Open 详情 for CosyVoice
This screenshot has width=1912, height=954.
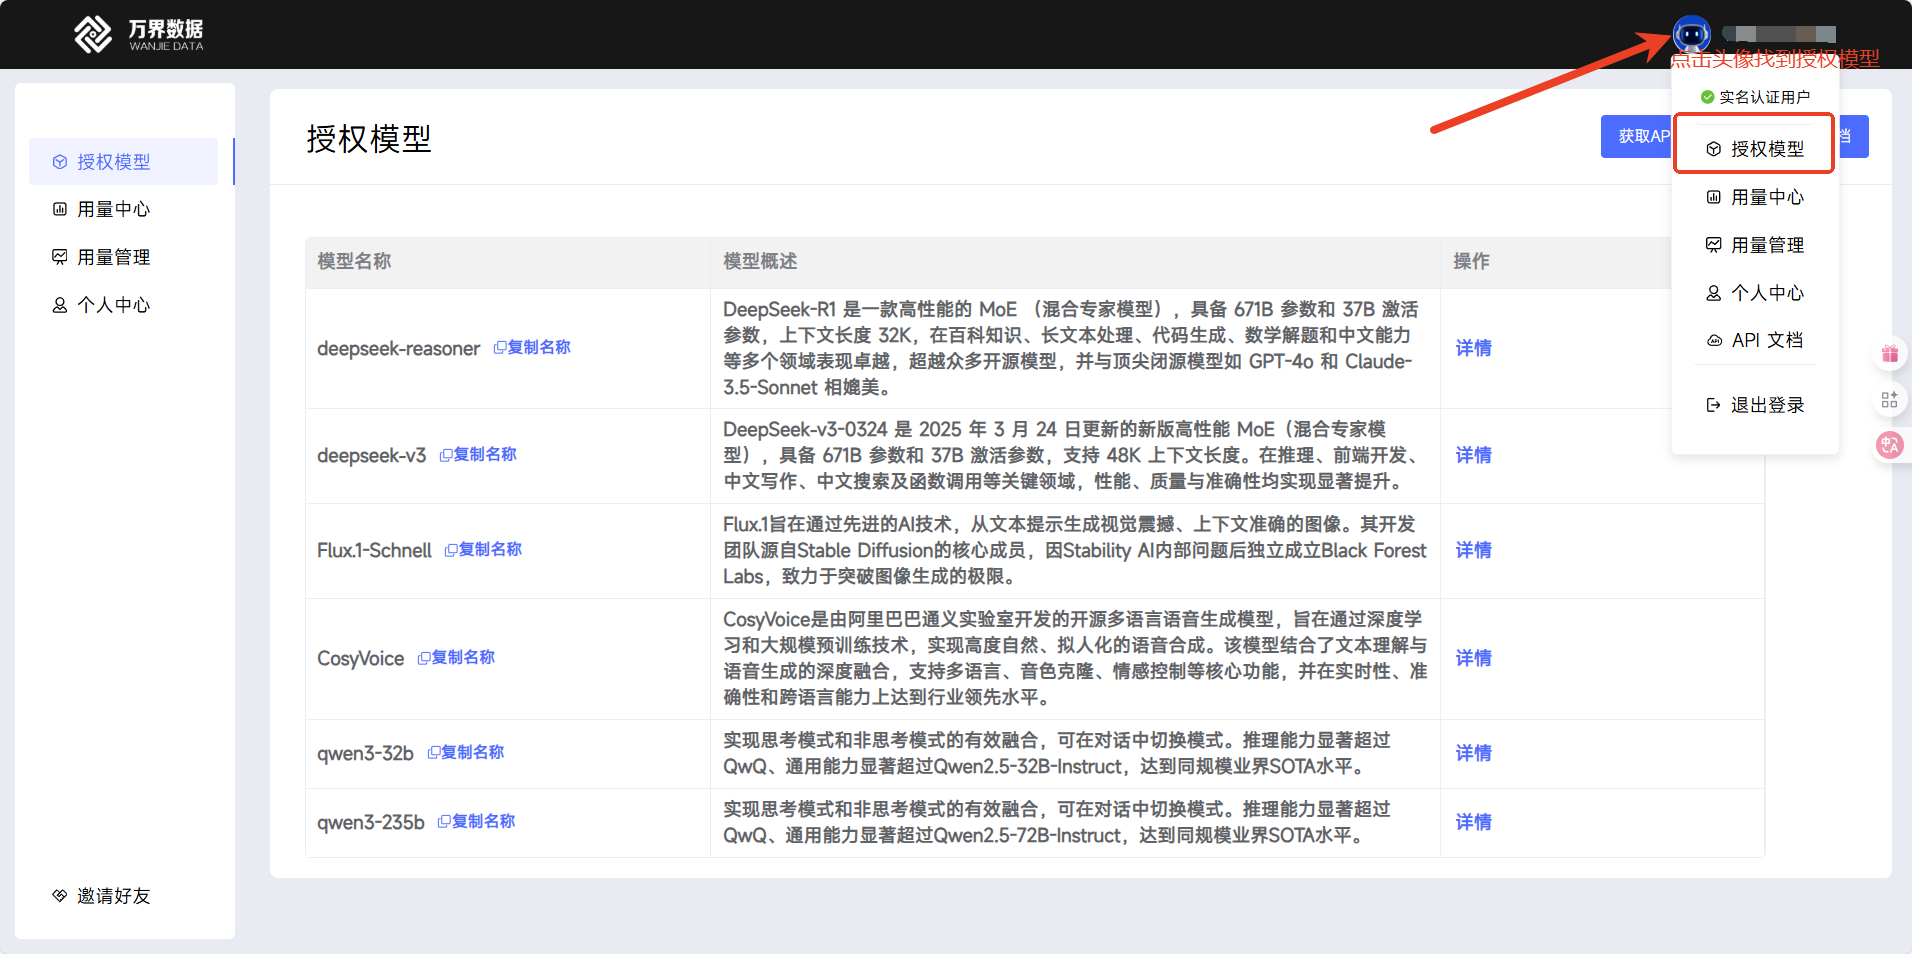[x=1473, y=658]
